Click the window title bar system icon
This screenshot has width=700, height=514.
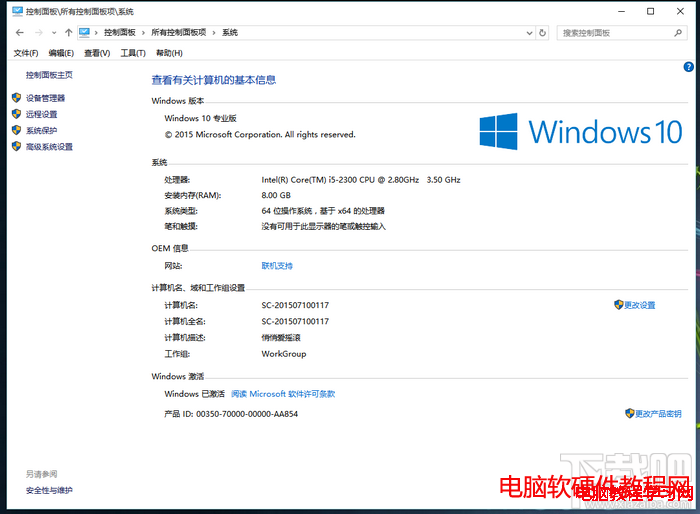click(17, 11)
